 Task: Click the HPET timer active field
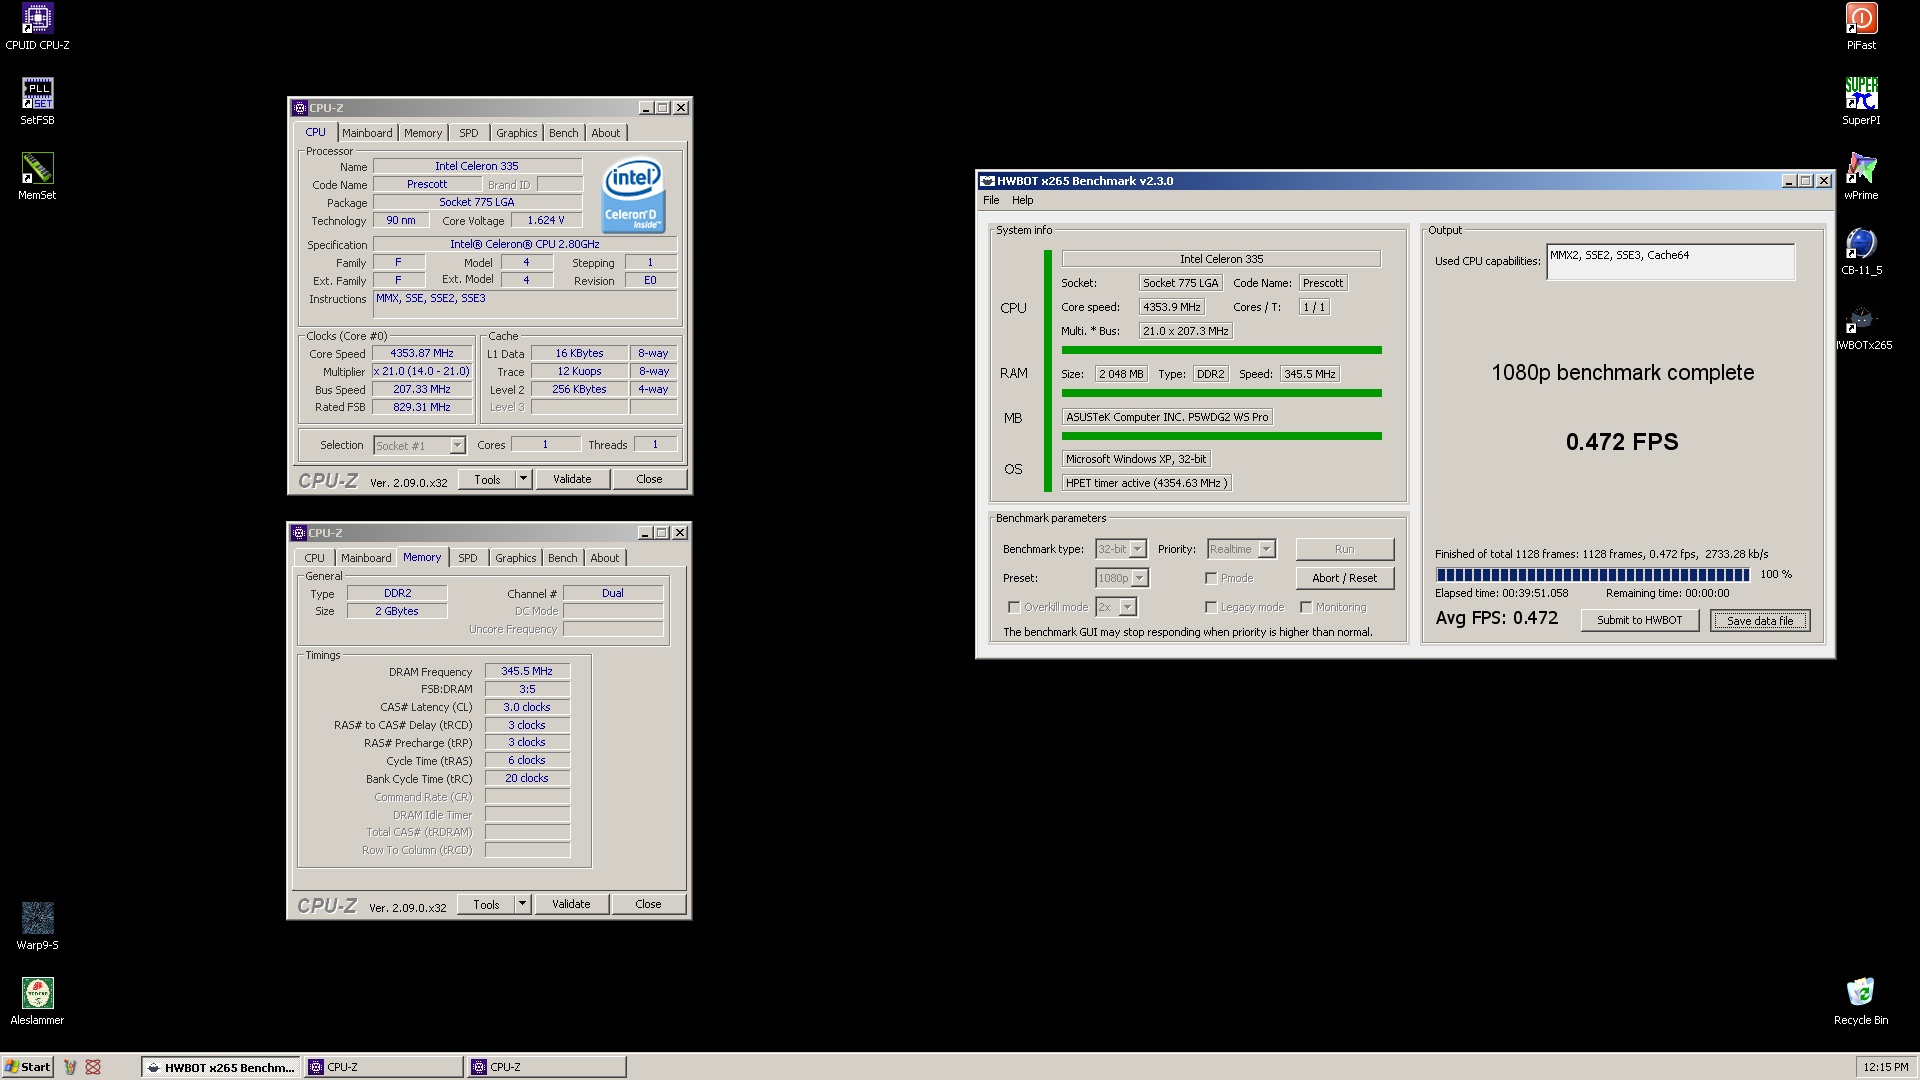tap(1146, 483)
